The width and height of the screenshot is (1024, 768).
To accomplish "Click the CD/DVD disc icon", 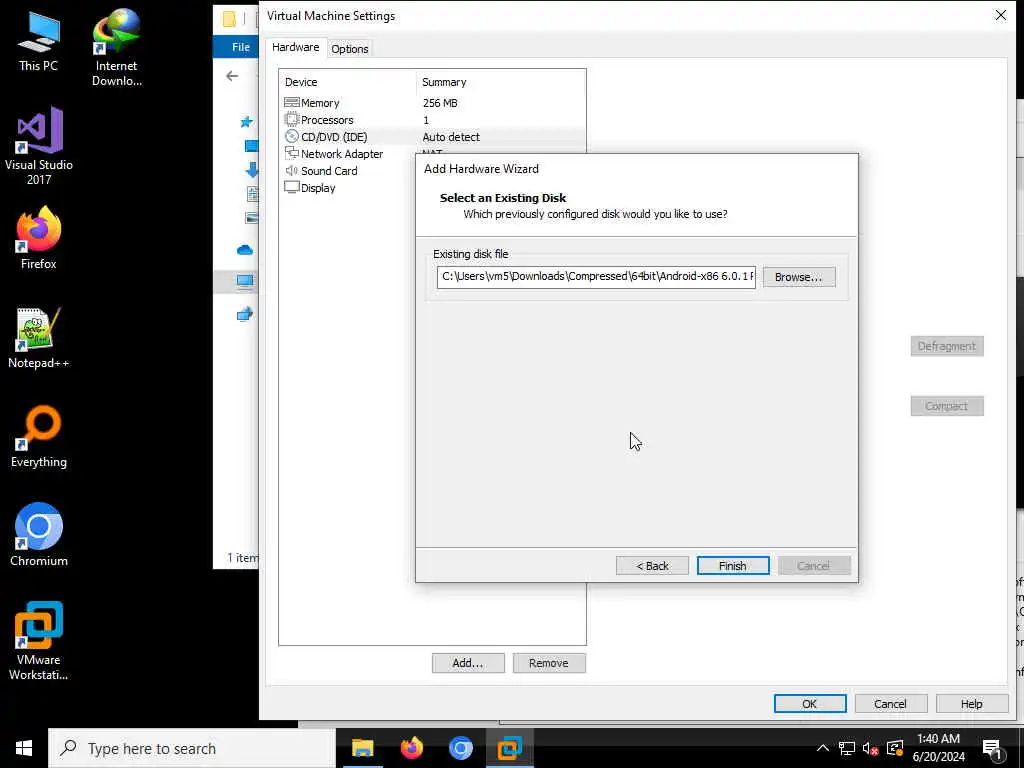I will 291,136.
